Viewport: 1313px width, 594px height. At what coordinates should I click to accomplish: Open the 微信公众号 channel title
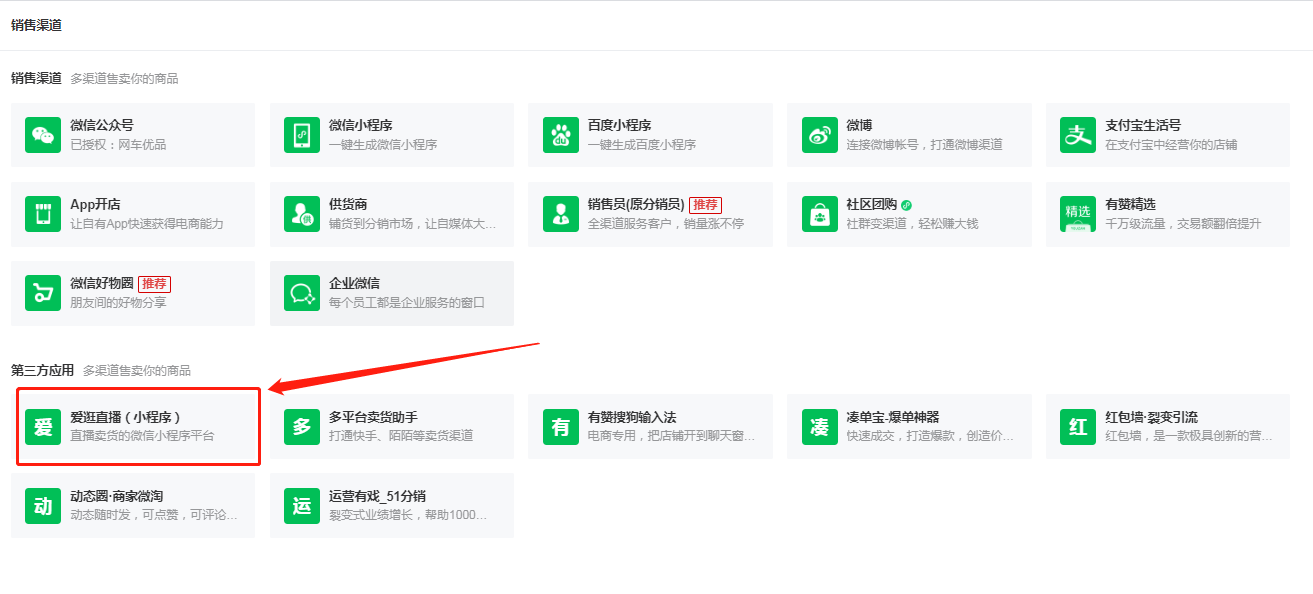[x=102, y=126]
